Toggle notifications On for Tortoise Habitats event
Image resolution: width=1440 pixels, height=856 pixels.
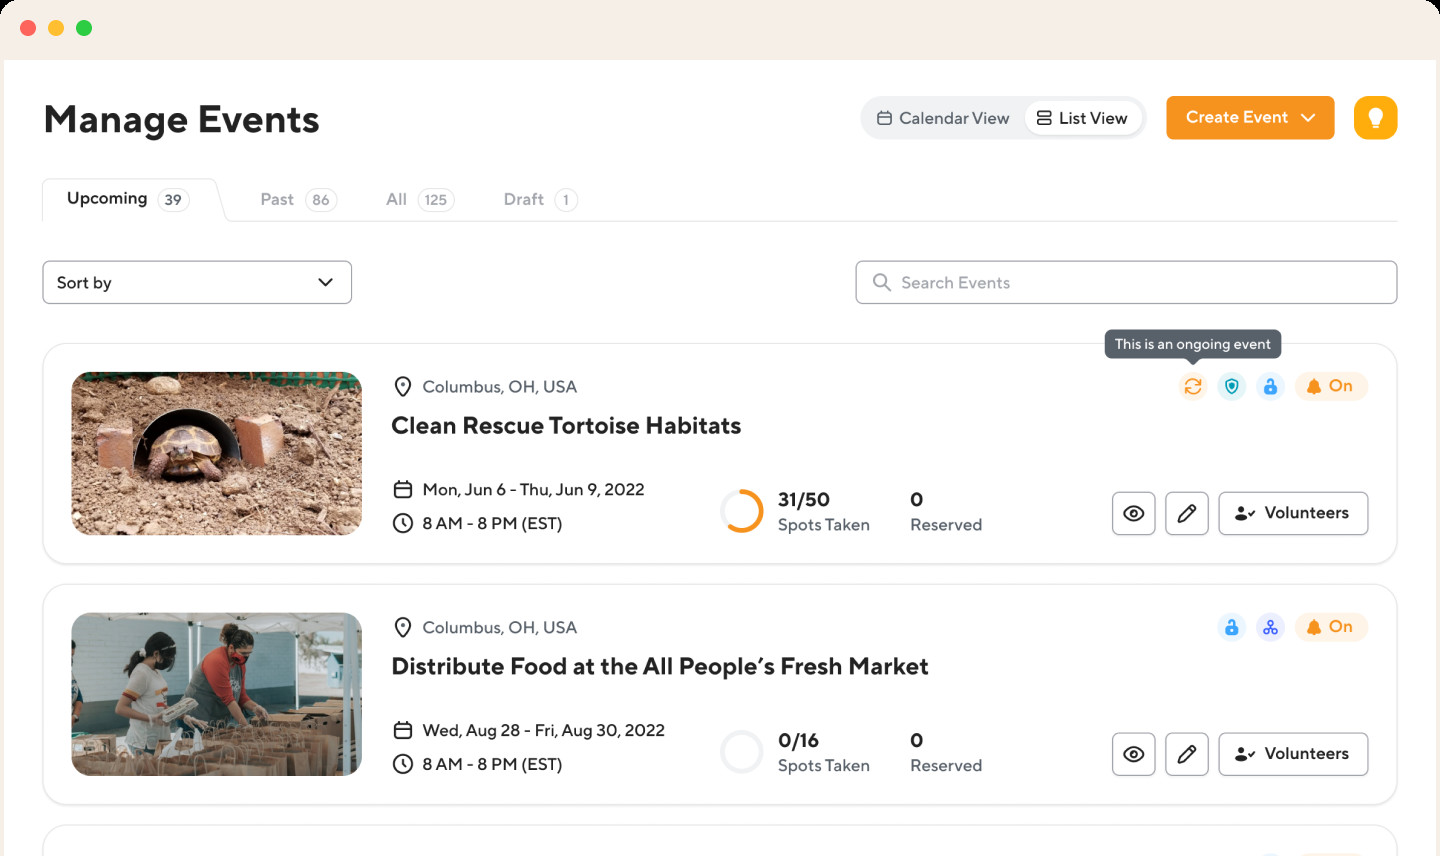[1330, 386]
